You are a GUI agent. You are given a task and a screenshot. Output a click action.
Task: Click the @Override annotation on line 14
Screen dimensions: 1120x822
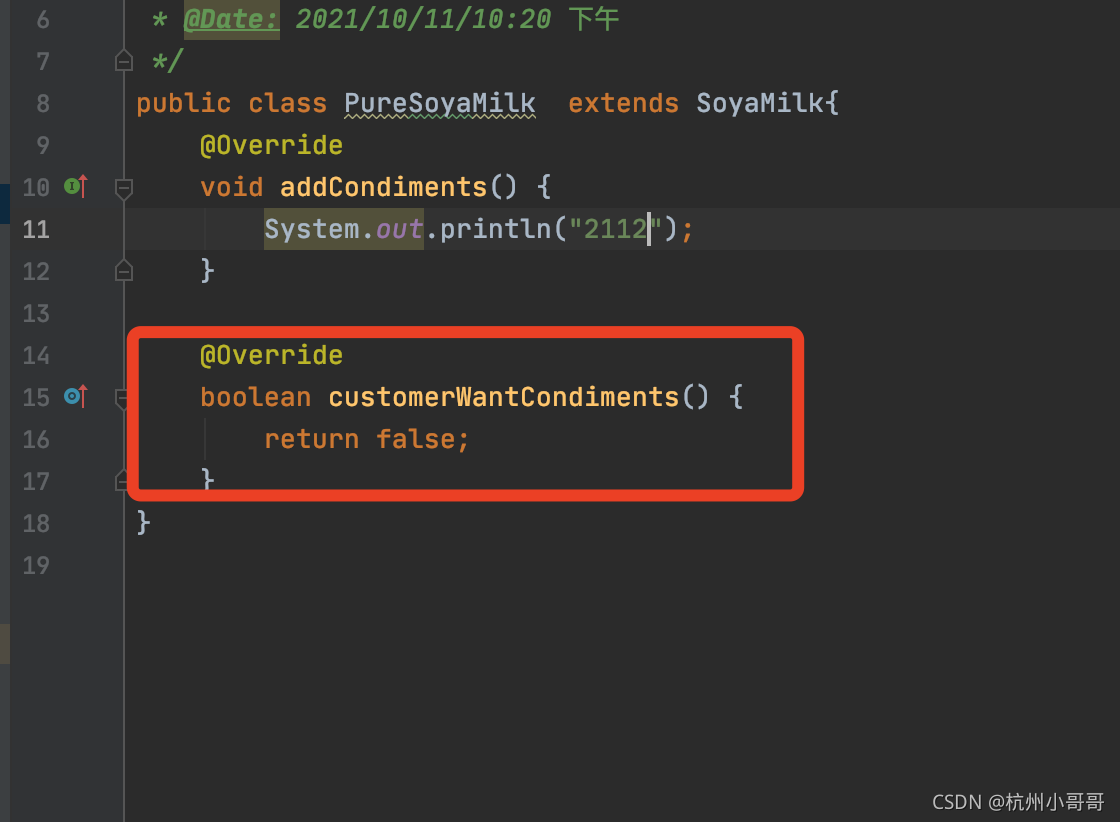(x=271, y=356)
